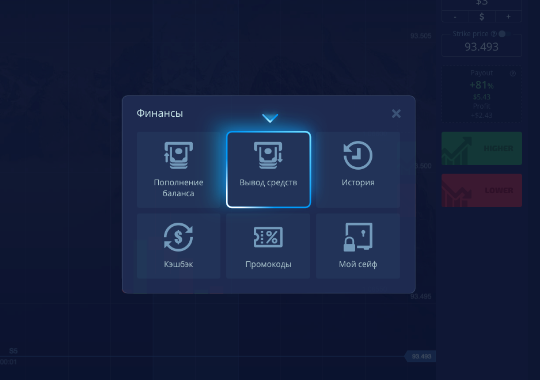The height and width of the screenshot is (380, 540).
Task: Click the dollar currency button
Action: 482,17
